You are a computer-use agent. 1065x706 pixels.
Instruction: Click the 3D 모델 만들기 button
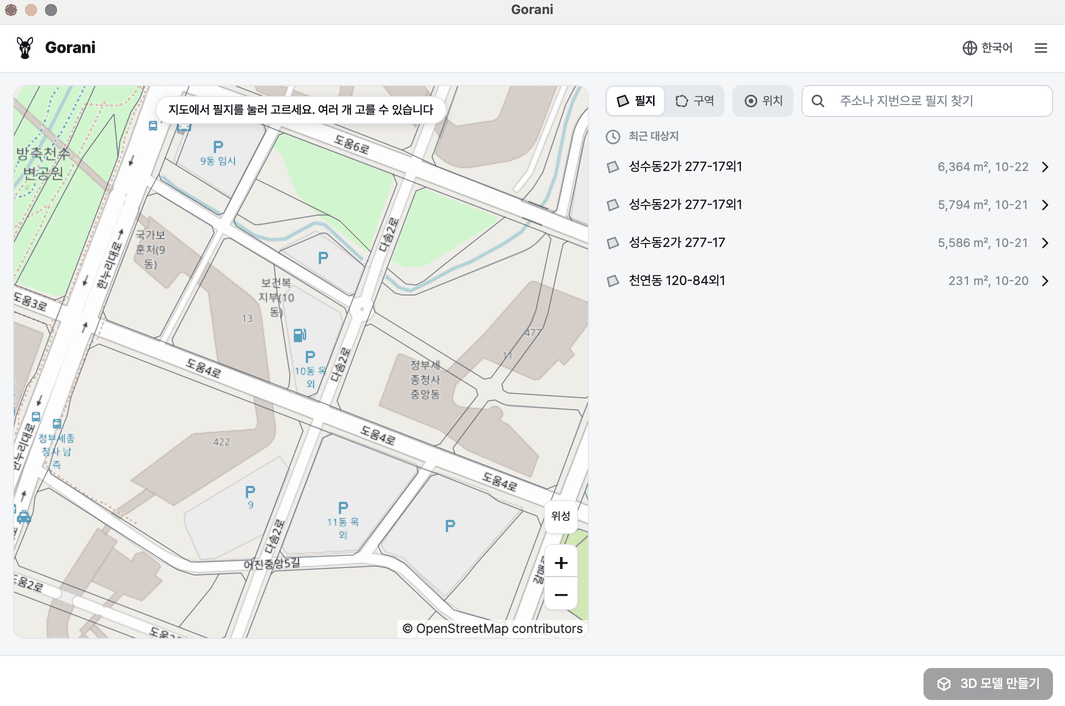(x=988, y=684)
